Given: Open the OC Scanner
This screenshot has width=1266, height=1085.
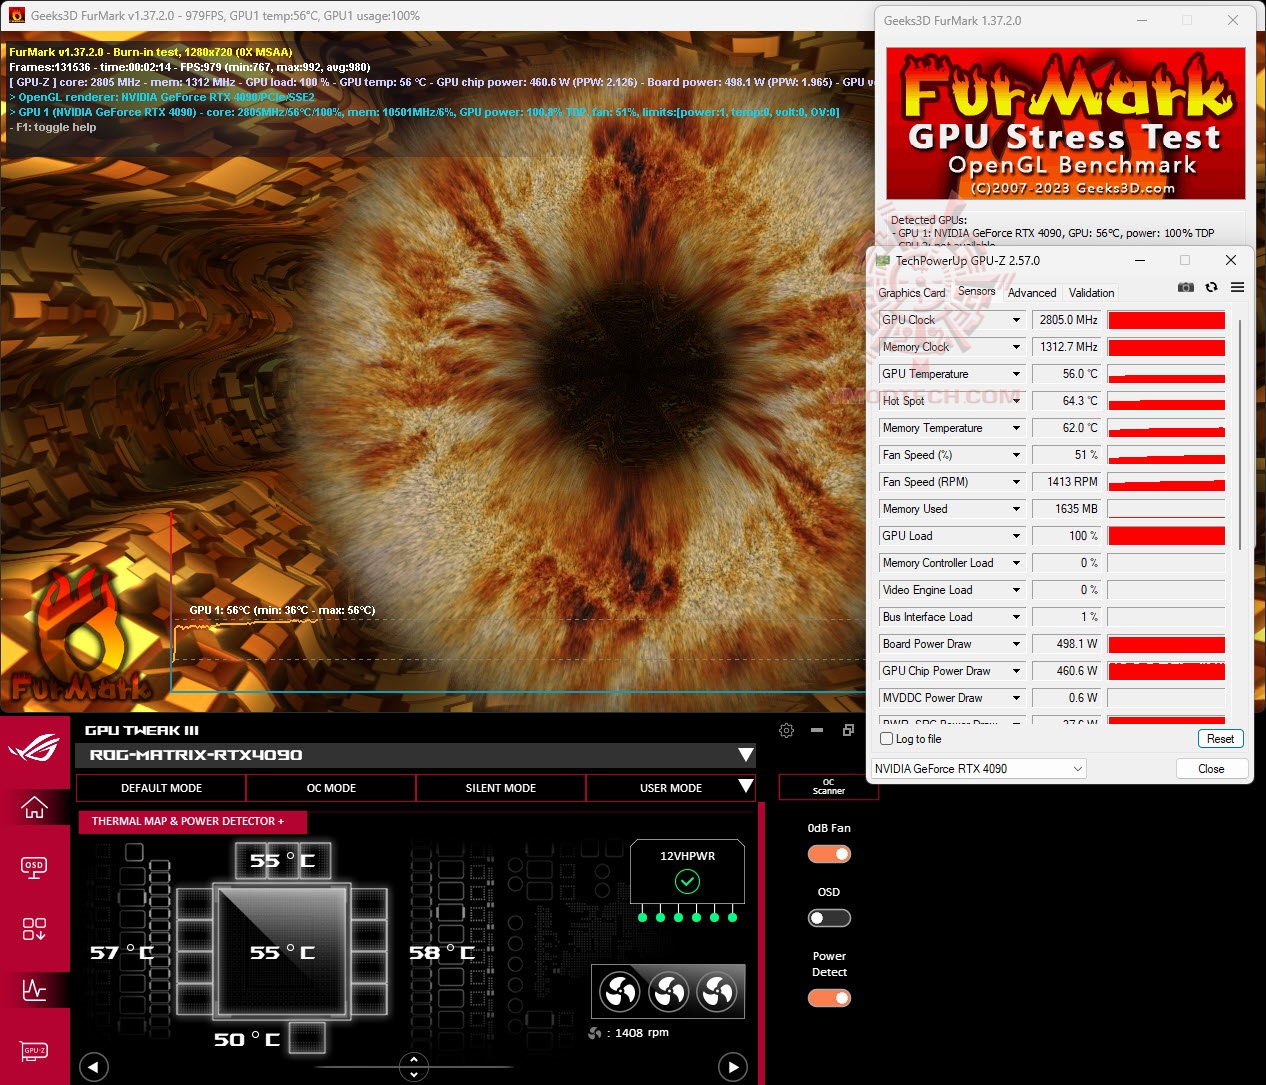Looking at the screenshot, I should [x=828, y=787].
